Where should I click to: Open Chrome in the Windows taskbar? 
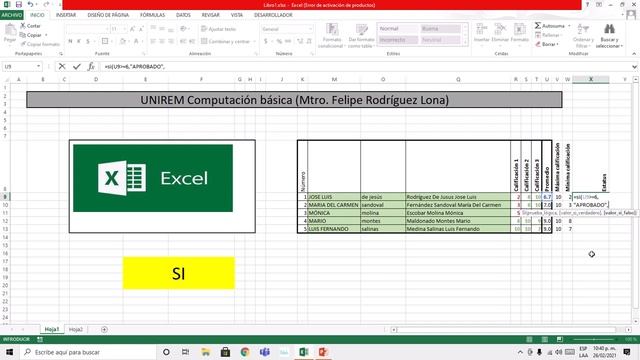click(245, 352)
